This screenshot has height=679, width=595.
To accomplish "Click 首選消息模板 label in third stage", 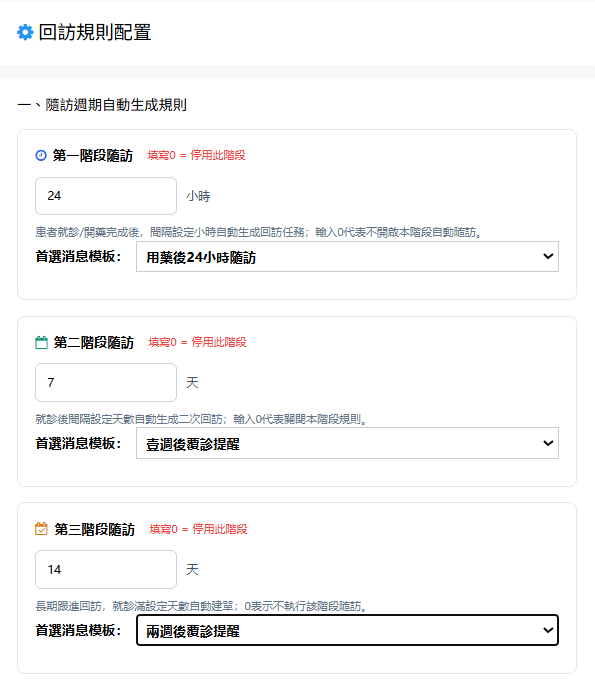I will (78, 630).
